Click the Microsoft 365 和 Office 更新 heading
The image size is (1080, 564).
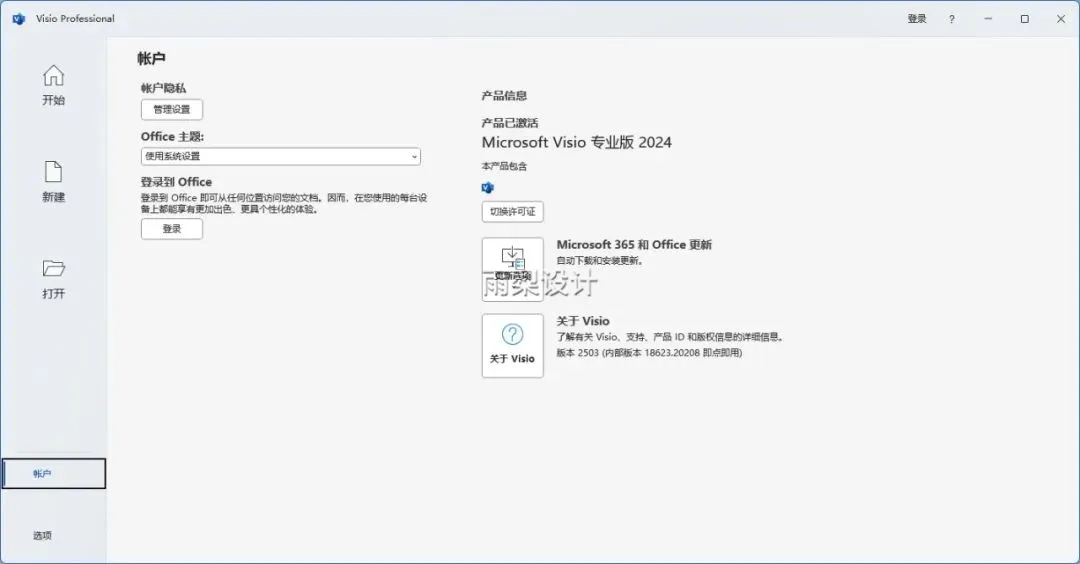(634, 244)
